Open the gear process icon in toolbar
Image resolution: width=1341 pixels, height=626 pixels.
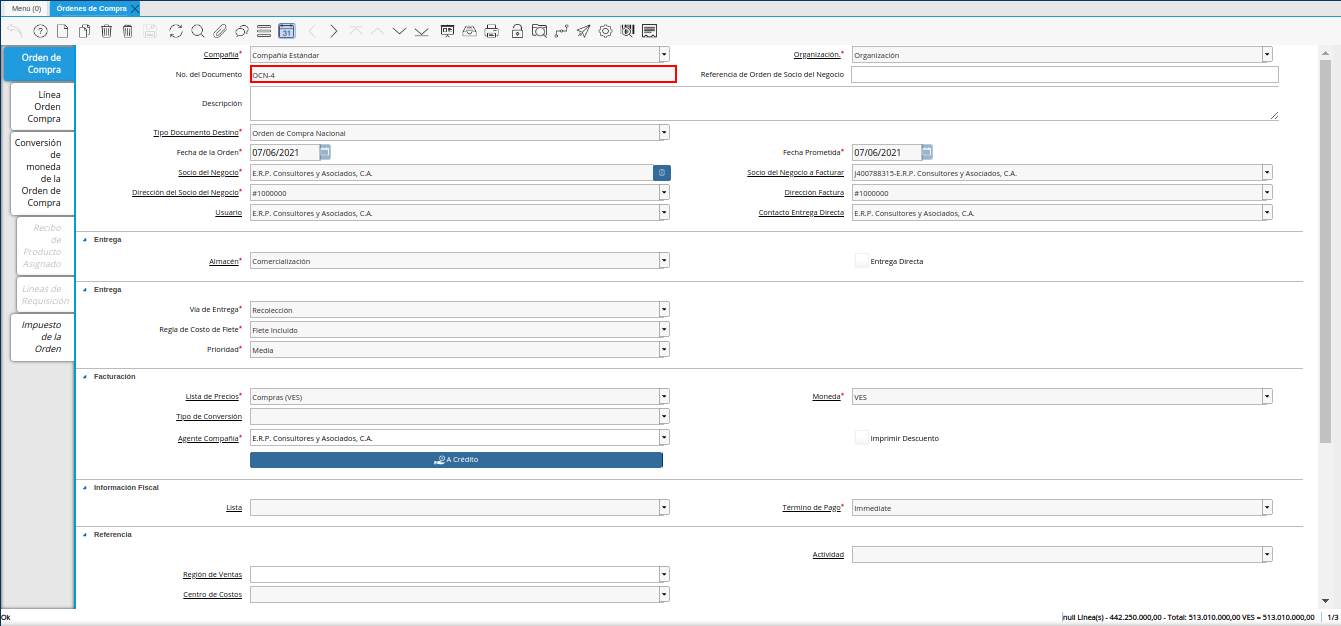click(605, 31)
